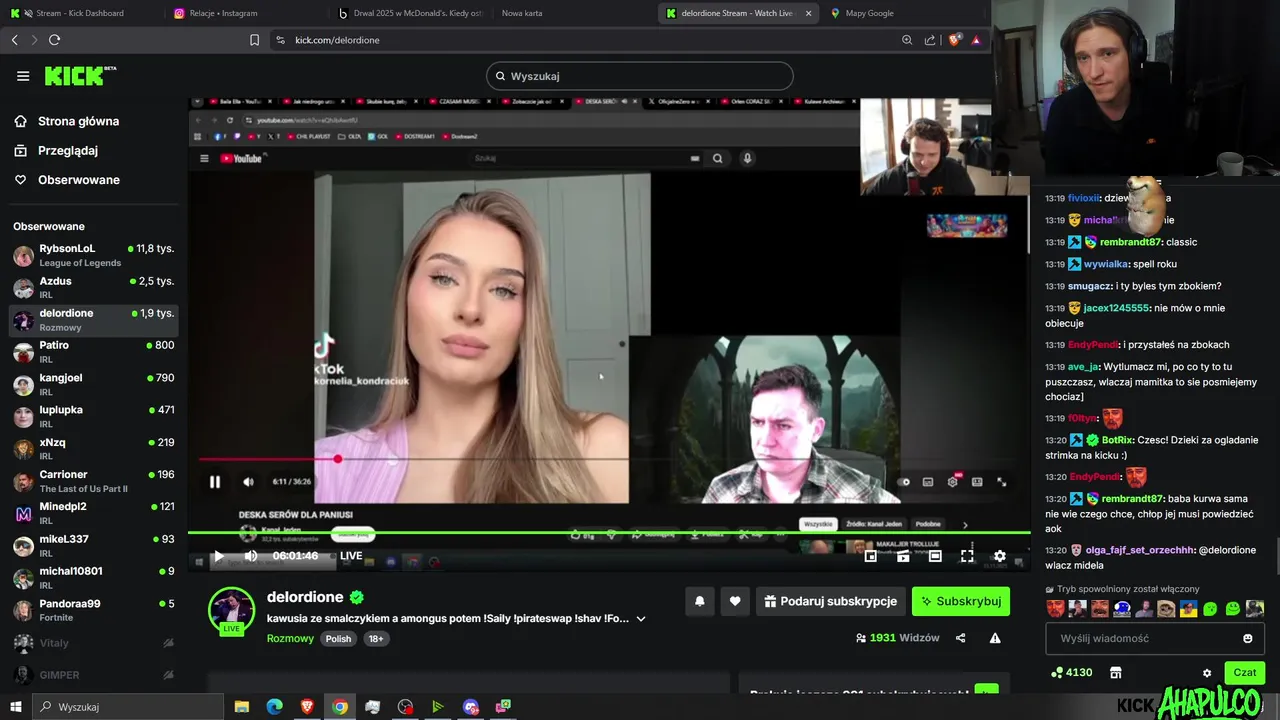Screen dimensions: 1280x720
Task: Click the share icon next to viewers
Action: [961, 638]
